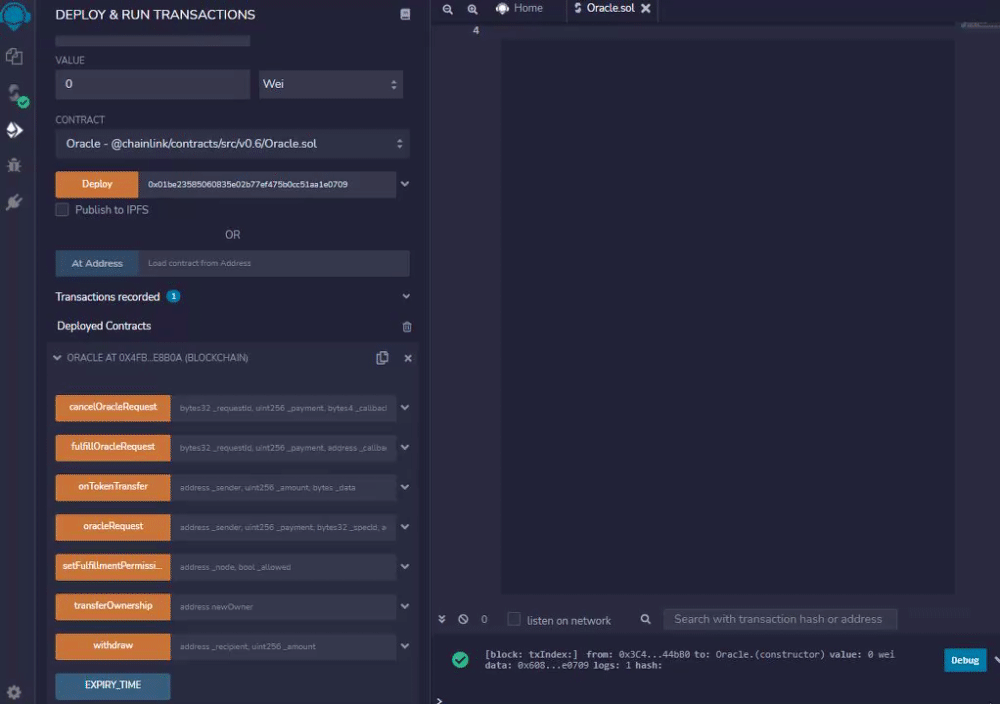Zoom in the editor
The height and width of the screenshot is (704, 1000).
[x=473, y=9]
